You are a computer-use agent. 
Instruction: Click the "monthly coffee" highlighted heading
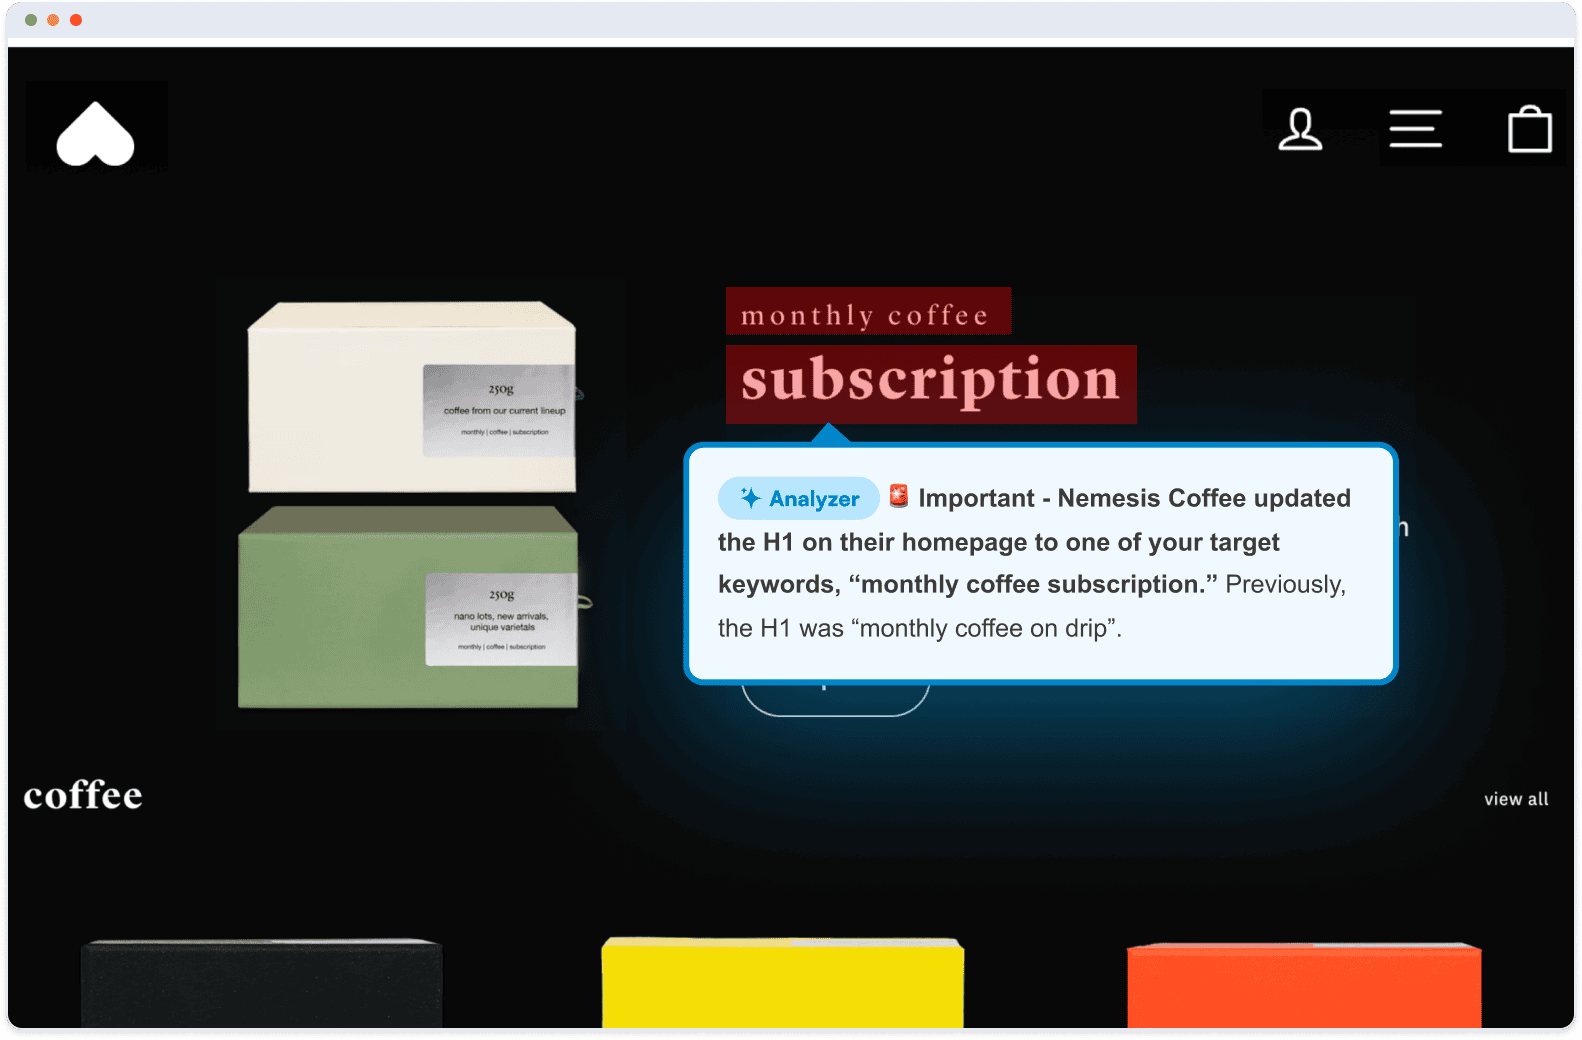[x=868, y=312]
